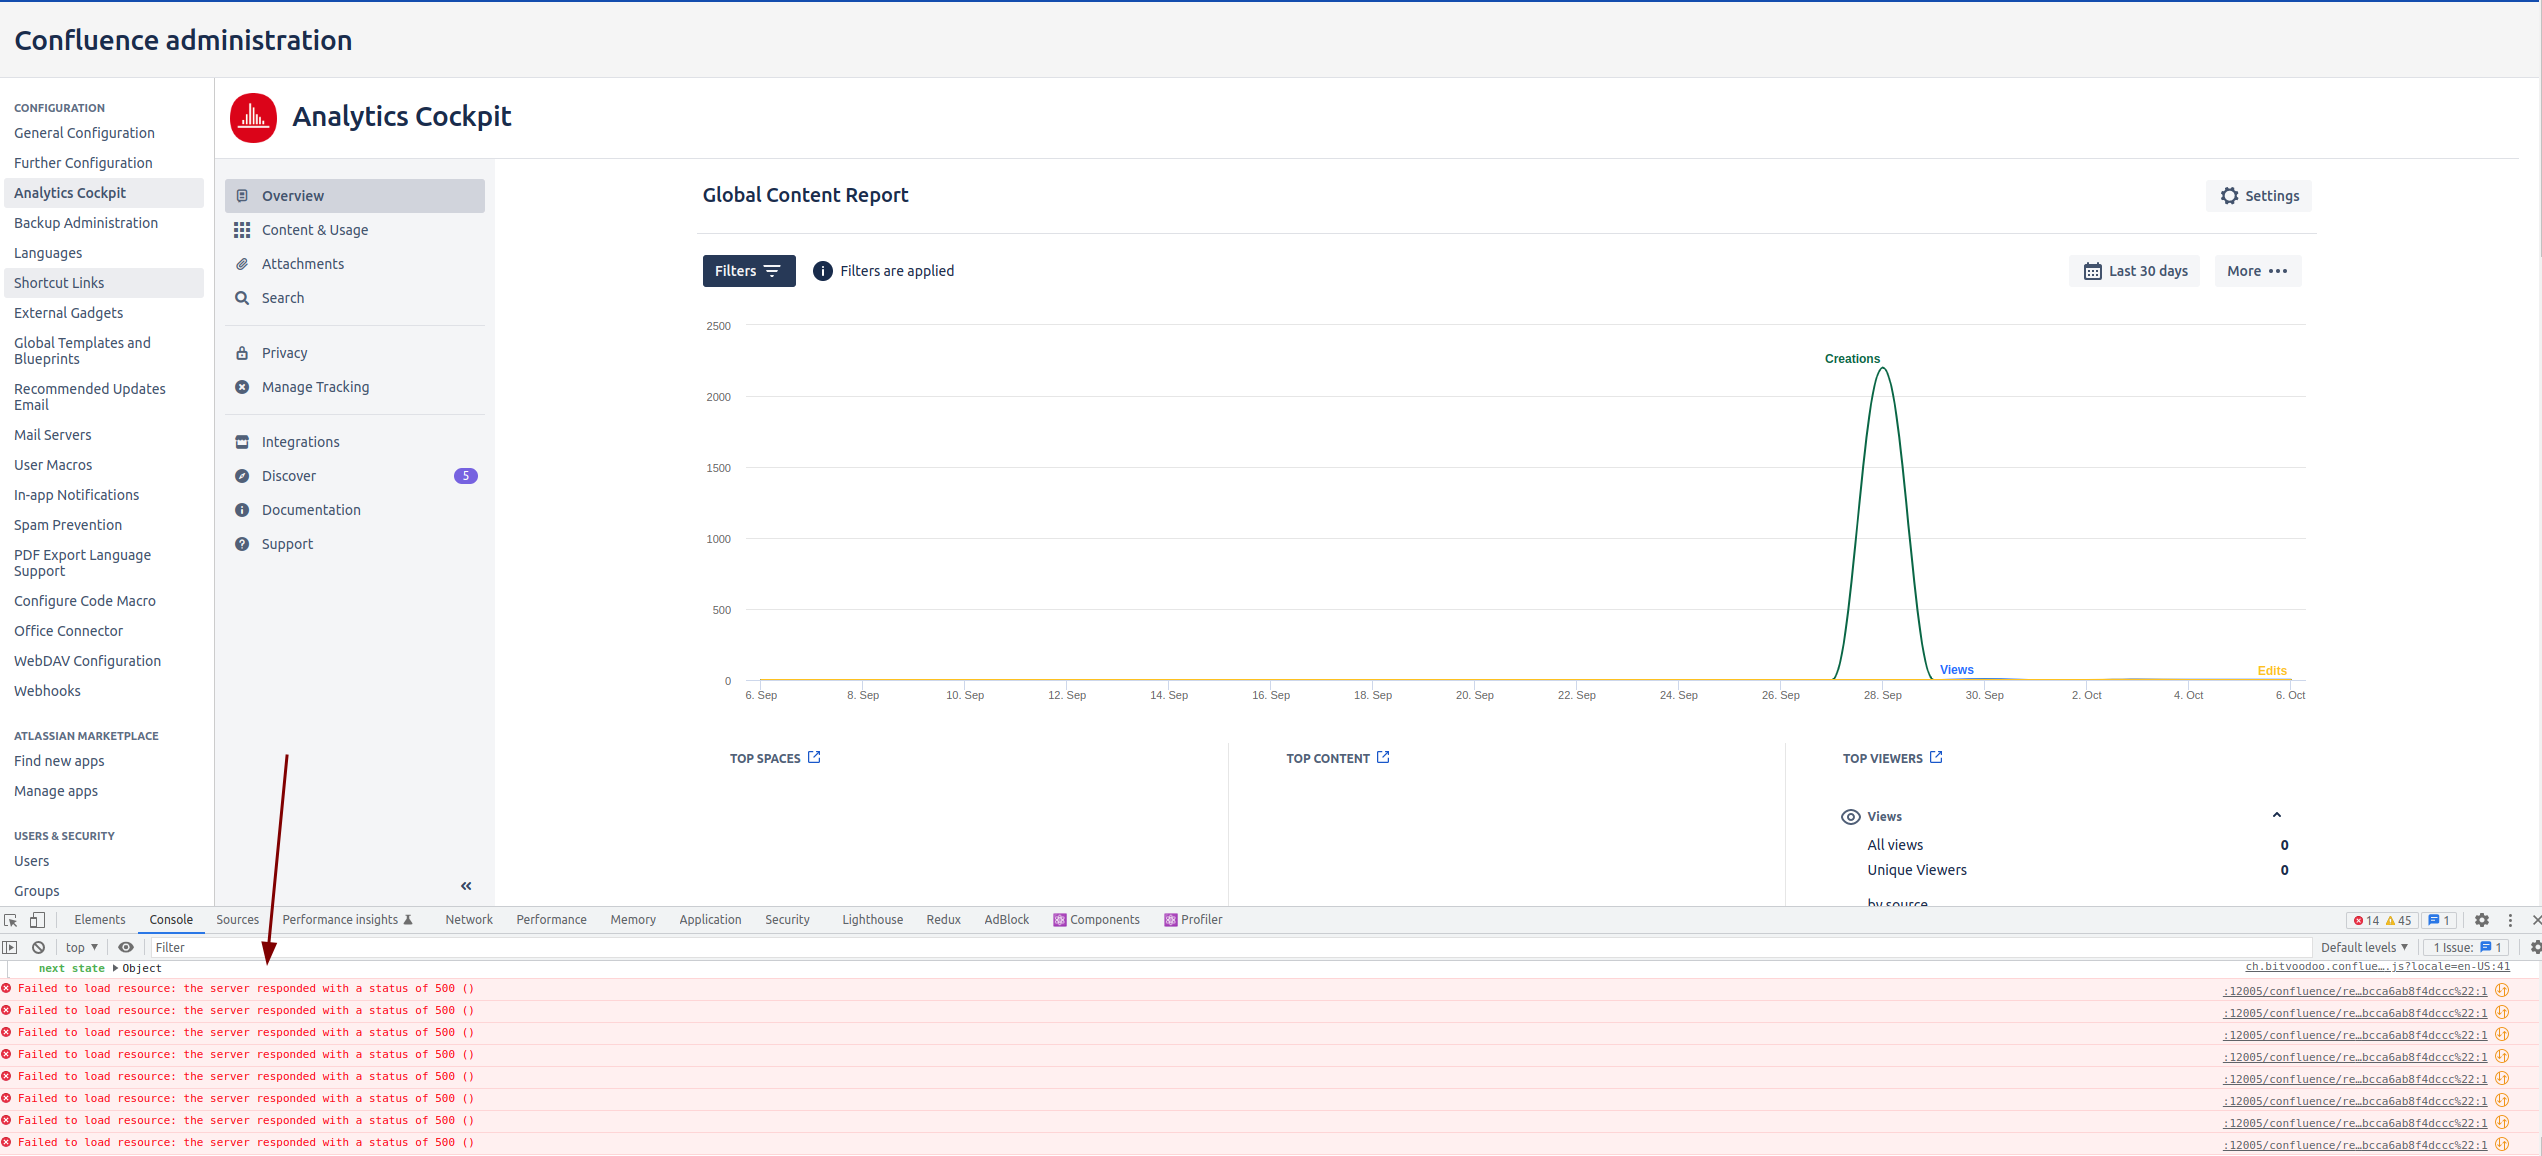Open the top context dropdown
2542x1156 pixels.
click(82, 947)
